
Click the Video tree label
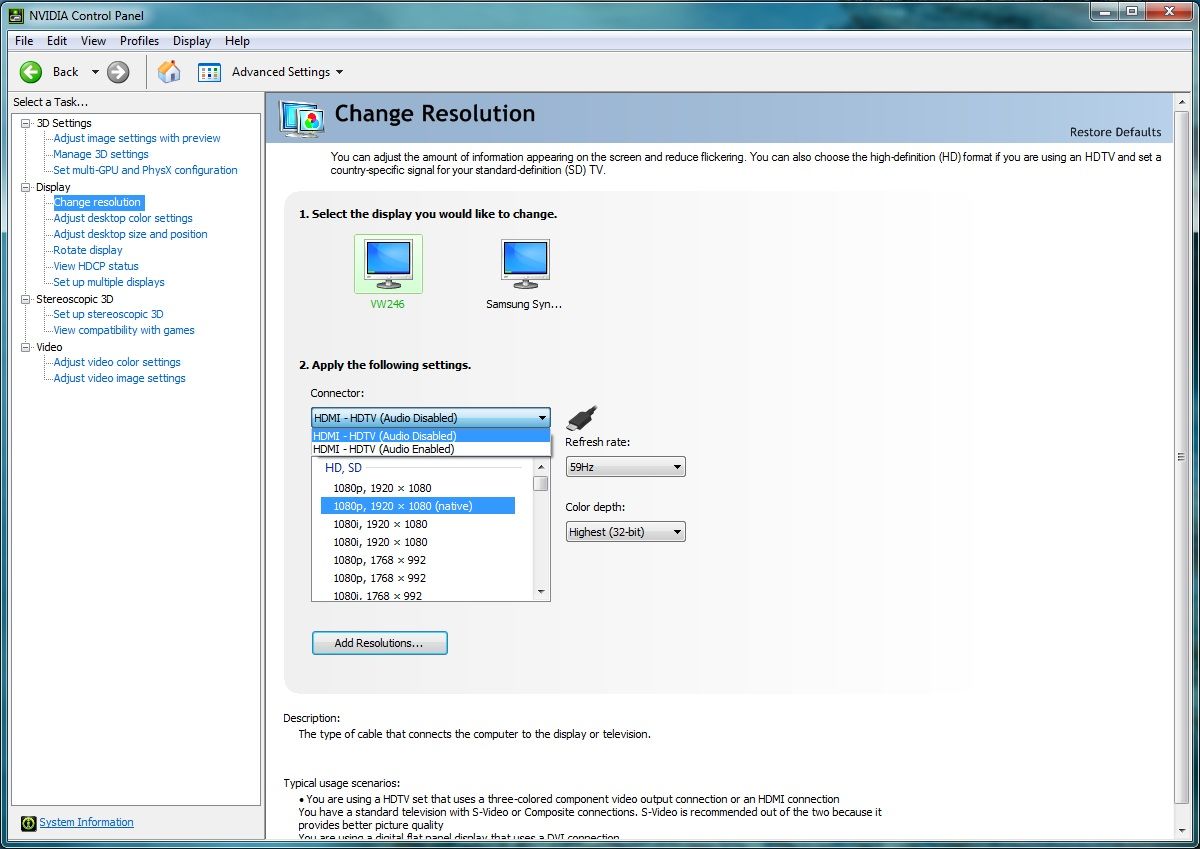click(49, 347)
